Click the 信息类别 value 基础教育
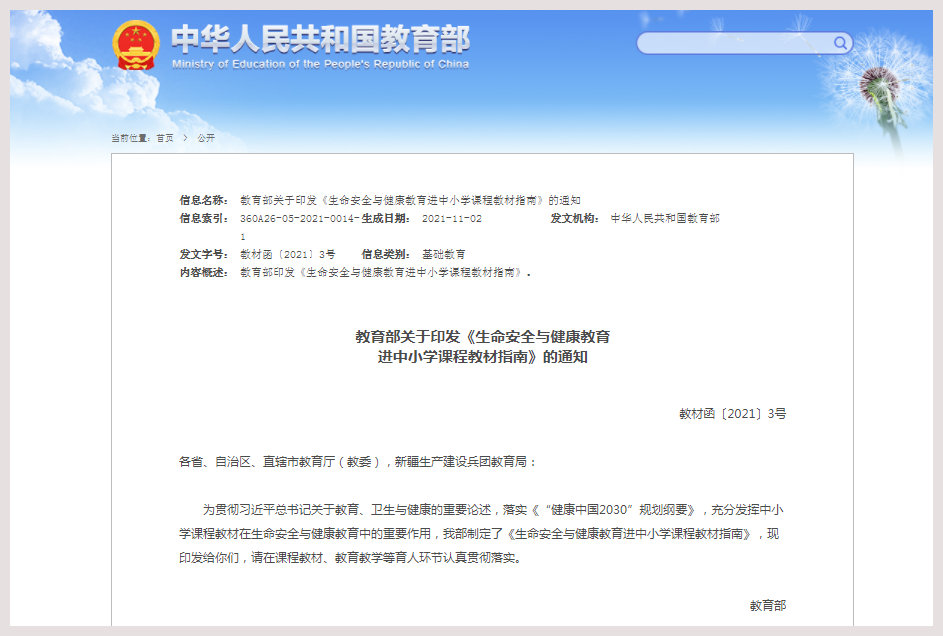 tap(444, 254)
